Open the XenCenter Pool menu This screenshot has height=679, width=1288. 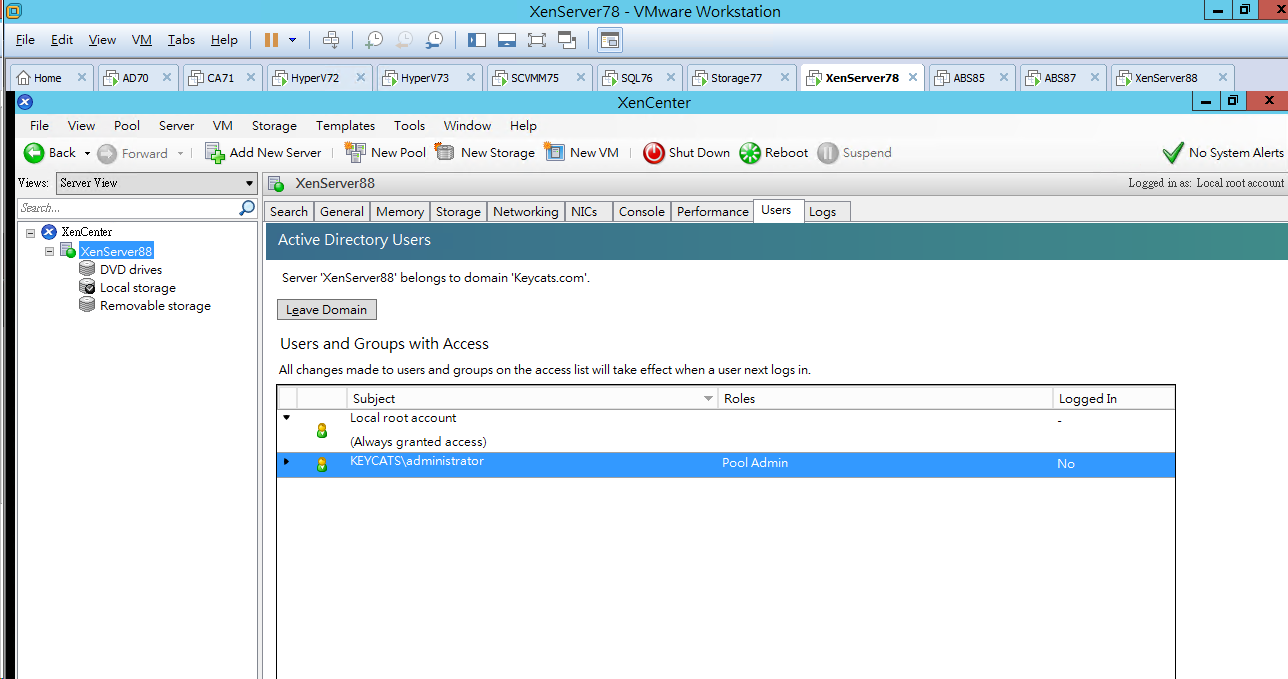(127, 126)
